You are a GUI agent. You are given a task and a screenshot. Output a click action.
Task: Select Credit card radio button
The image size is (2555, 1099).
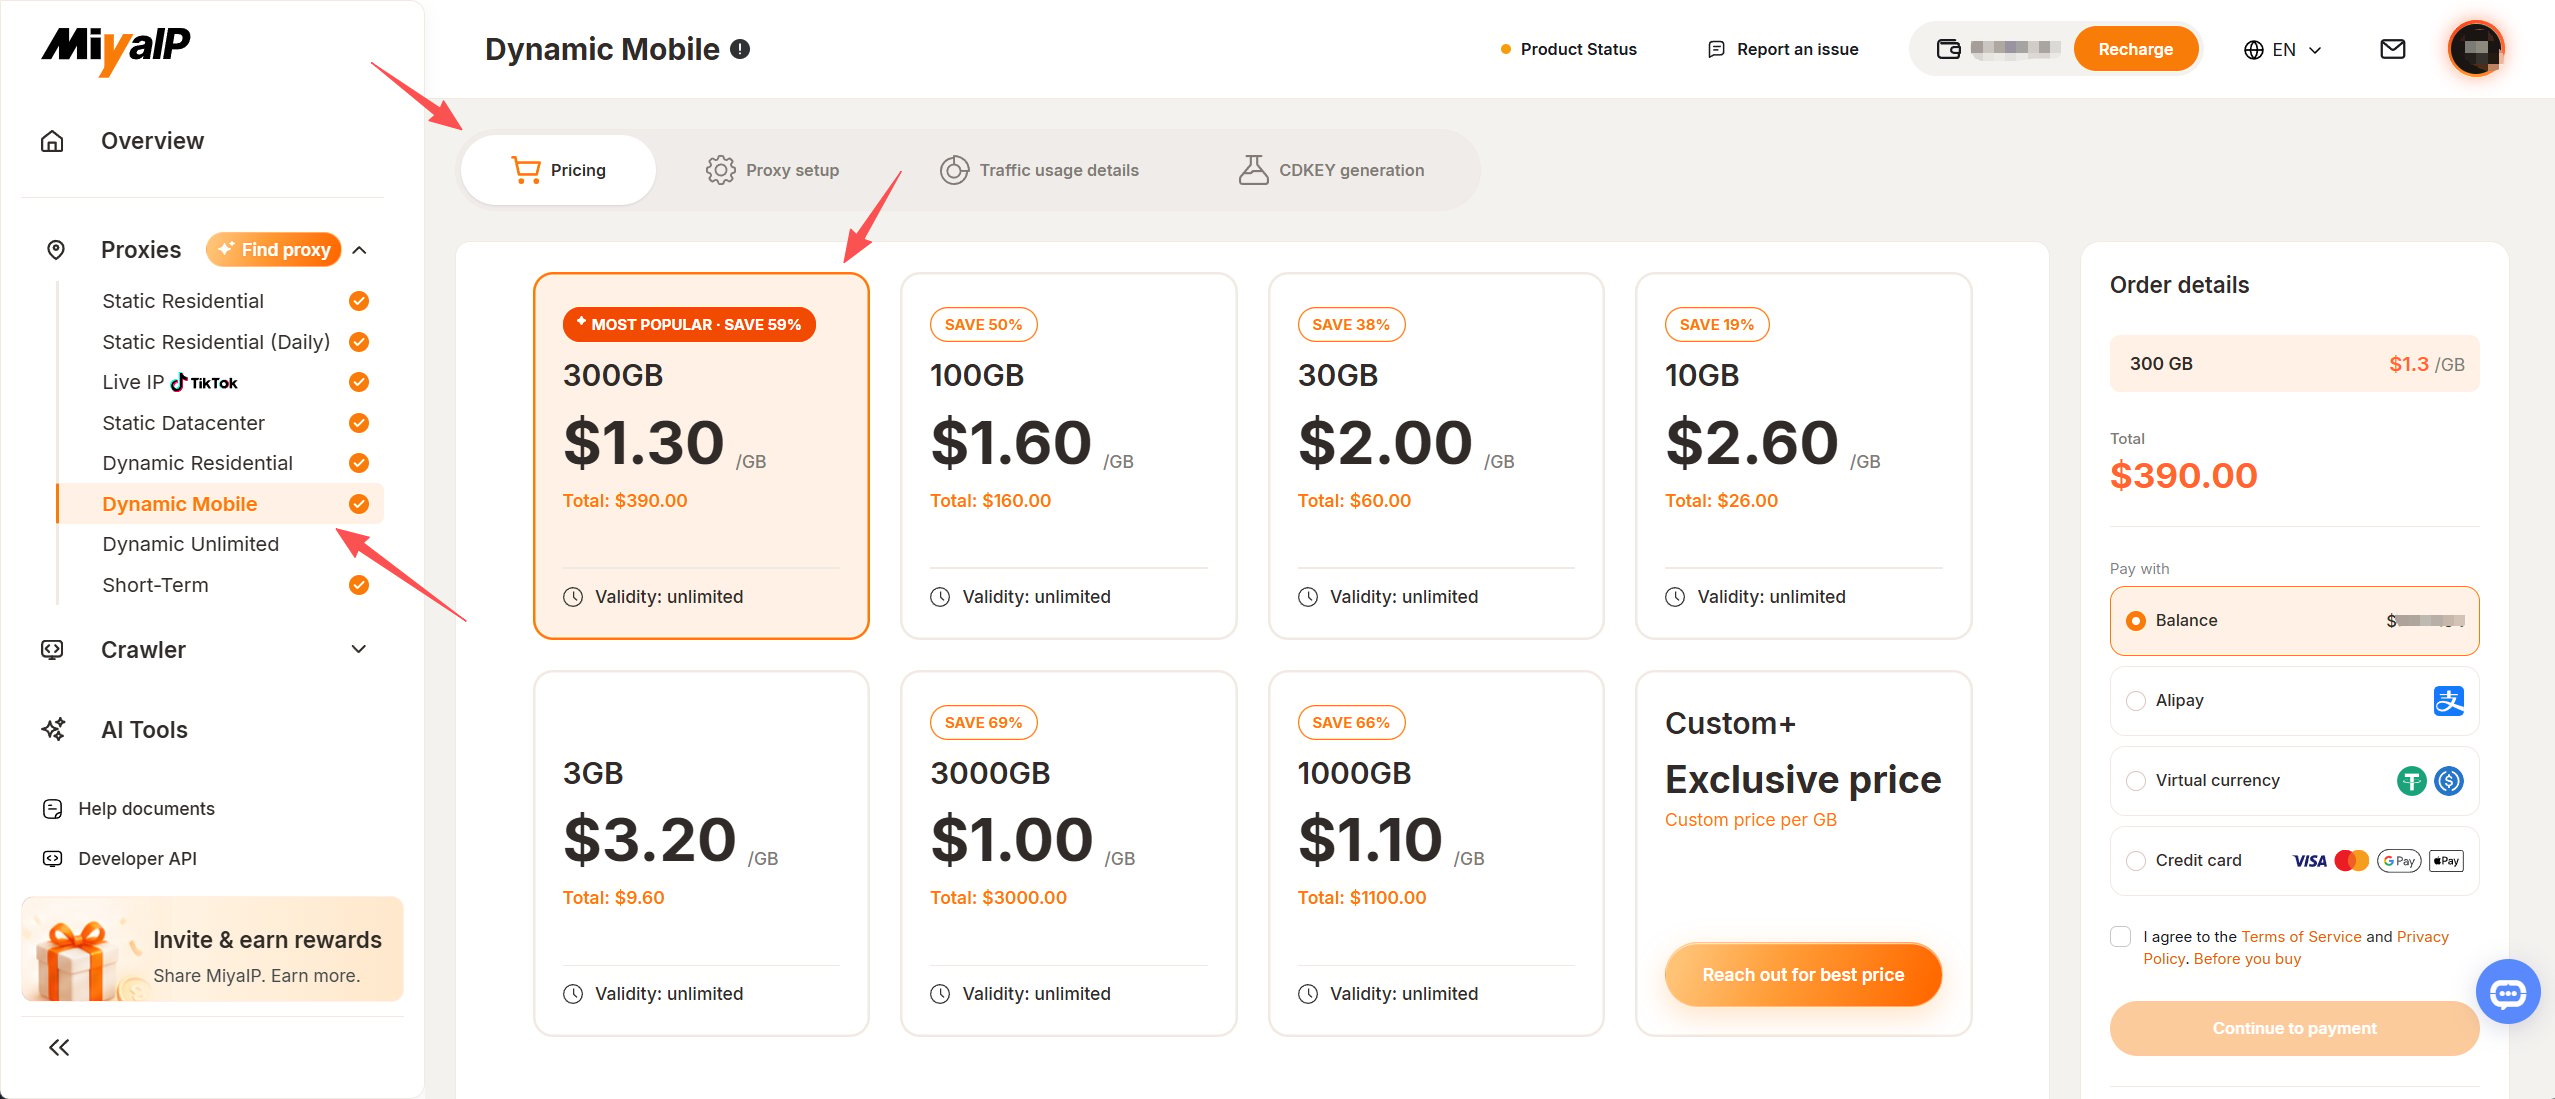[x=2136, y=861]
